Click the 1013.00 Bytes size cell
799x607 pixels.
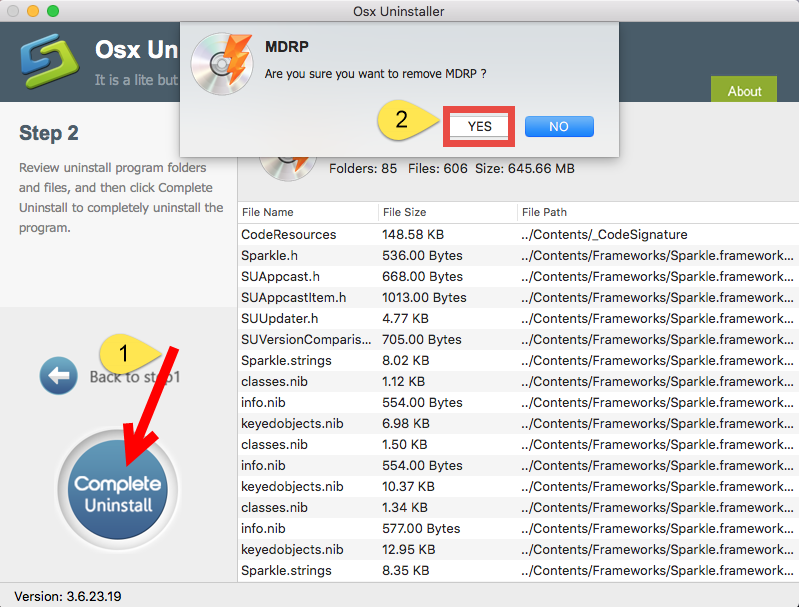[x=424, y=297]
